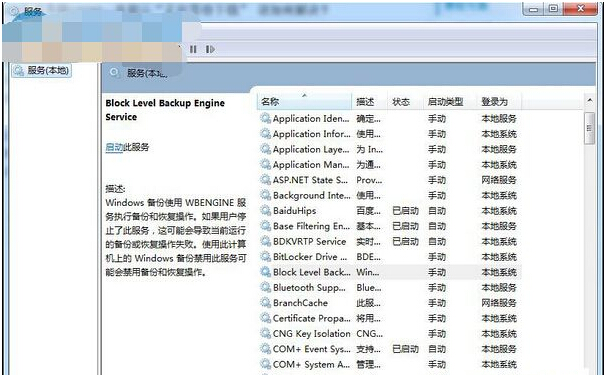Select the Bluetooth Supp... service name
The image size is (606, 375).
(309, 287)
